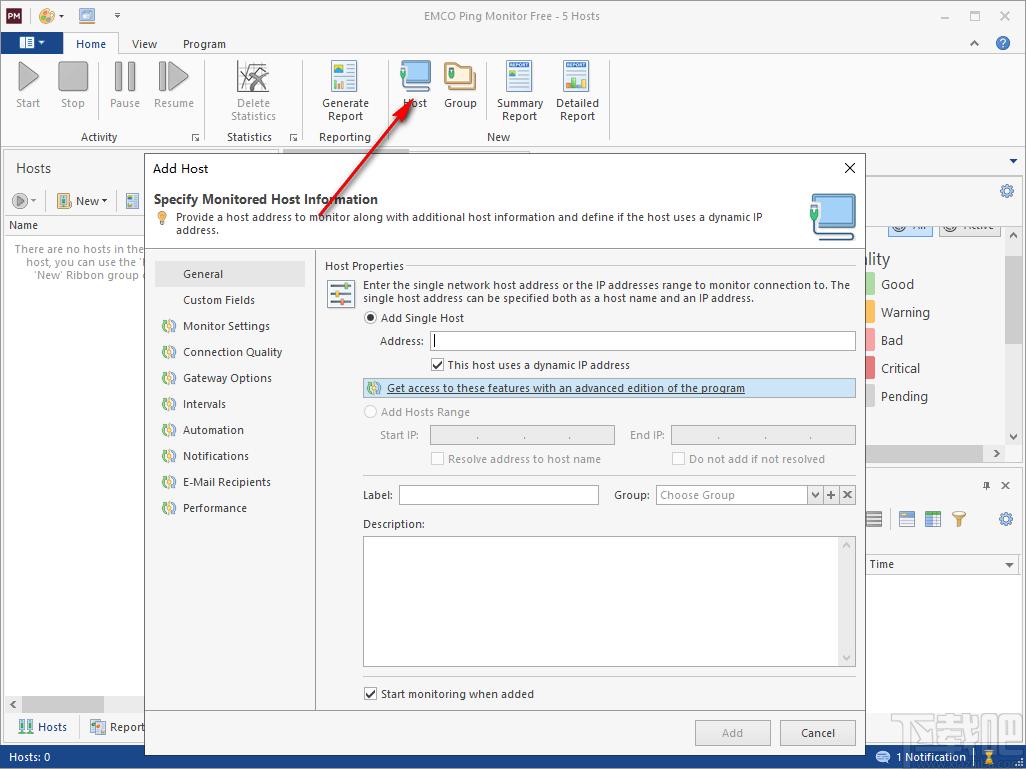Open the Detailed Report icon
1026x769 pixels.
coord(577,92)
